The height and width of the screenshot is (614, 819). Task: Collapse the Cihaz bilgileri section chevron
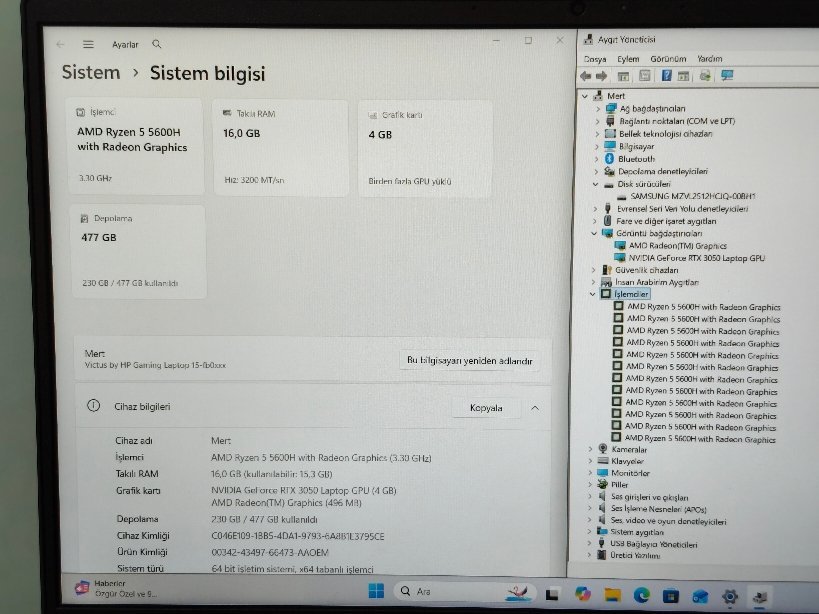pos(535,408)
